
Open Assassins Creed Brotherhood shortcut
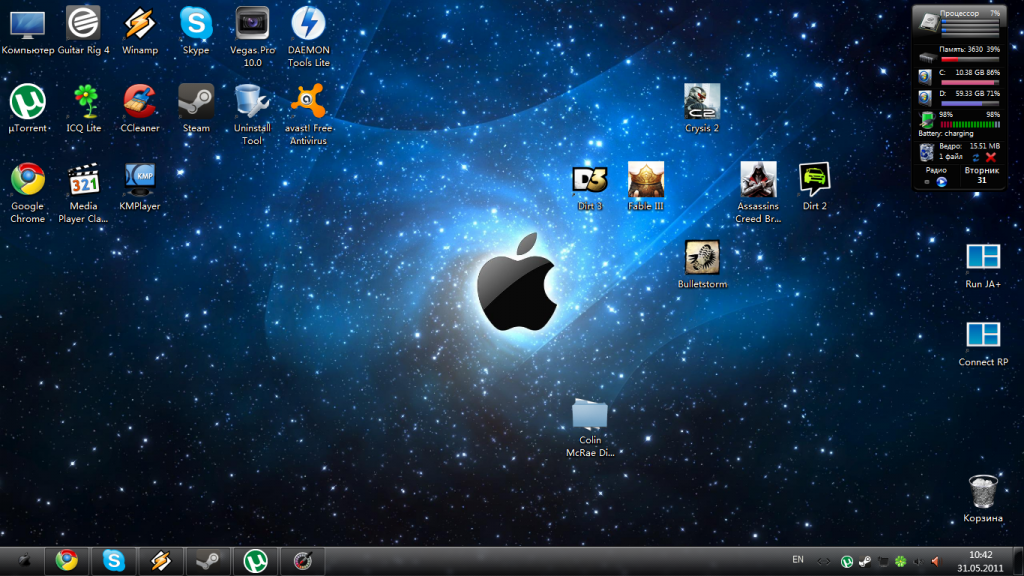point(758,193)
